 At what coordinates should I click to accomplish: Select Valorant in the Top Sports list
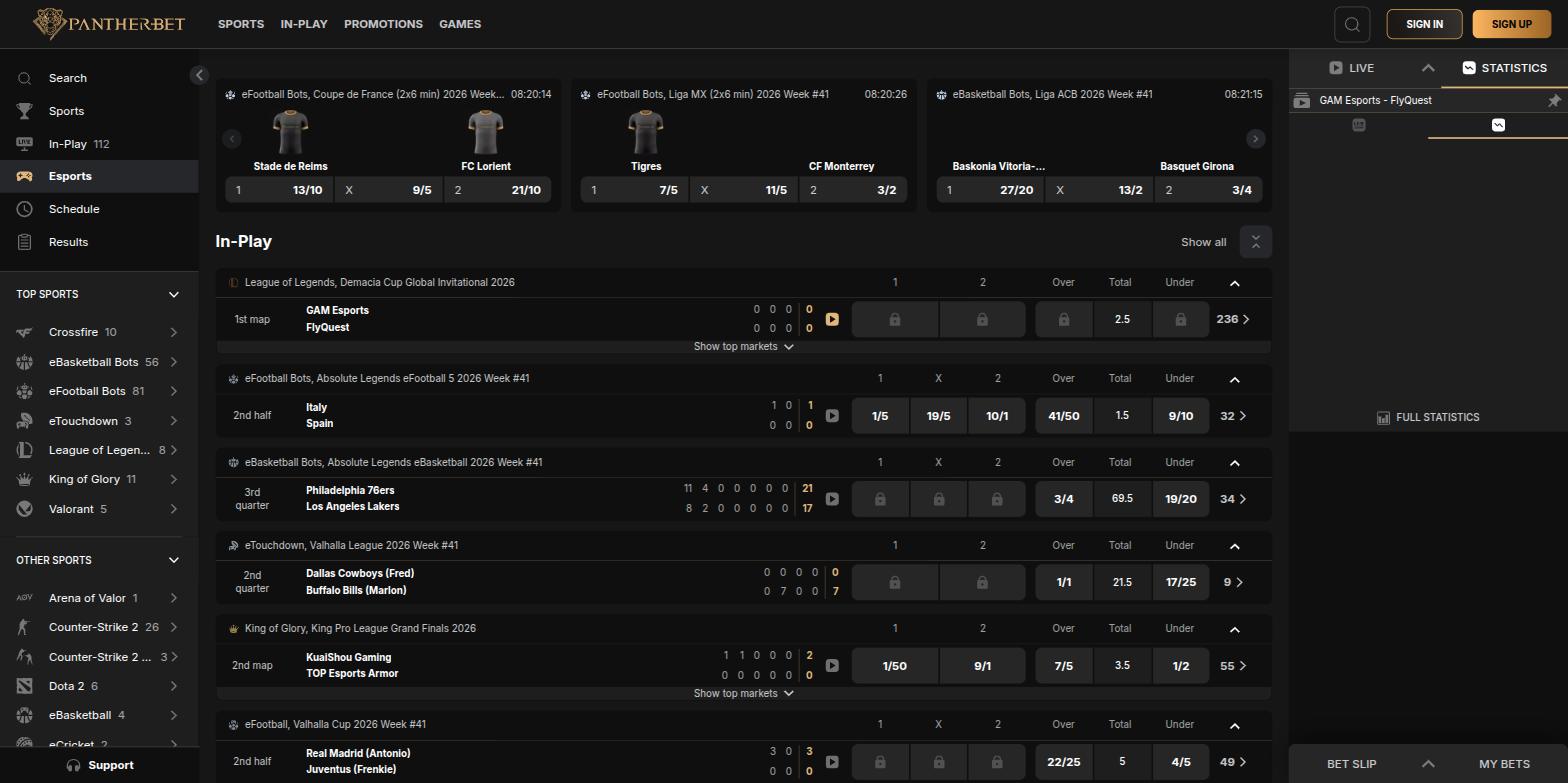click(99, 509)
